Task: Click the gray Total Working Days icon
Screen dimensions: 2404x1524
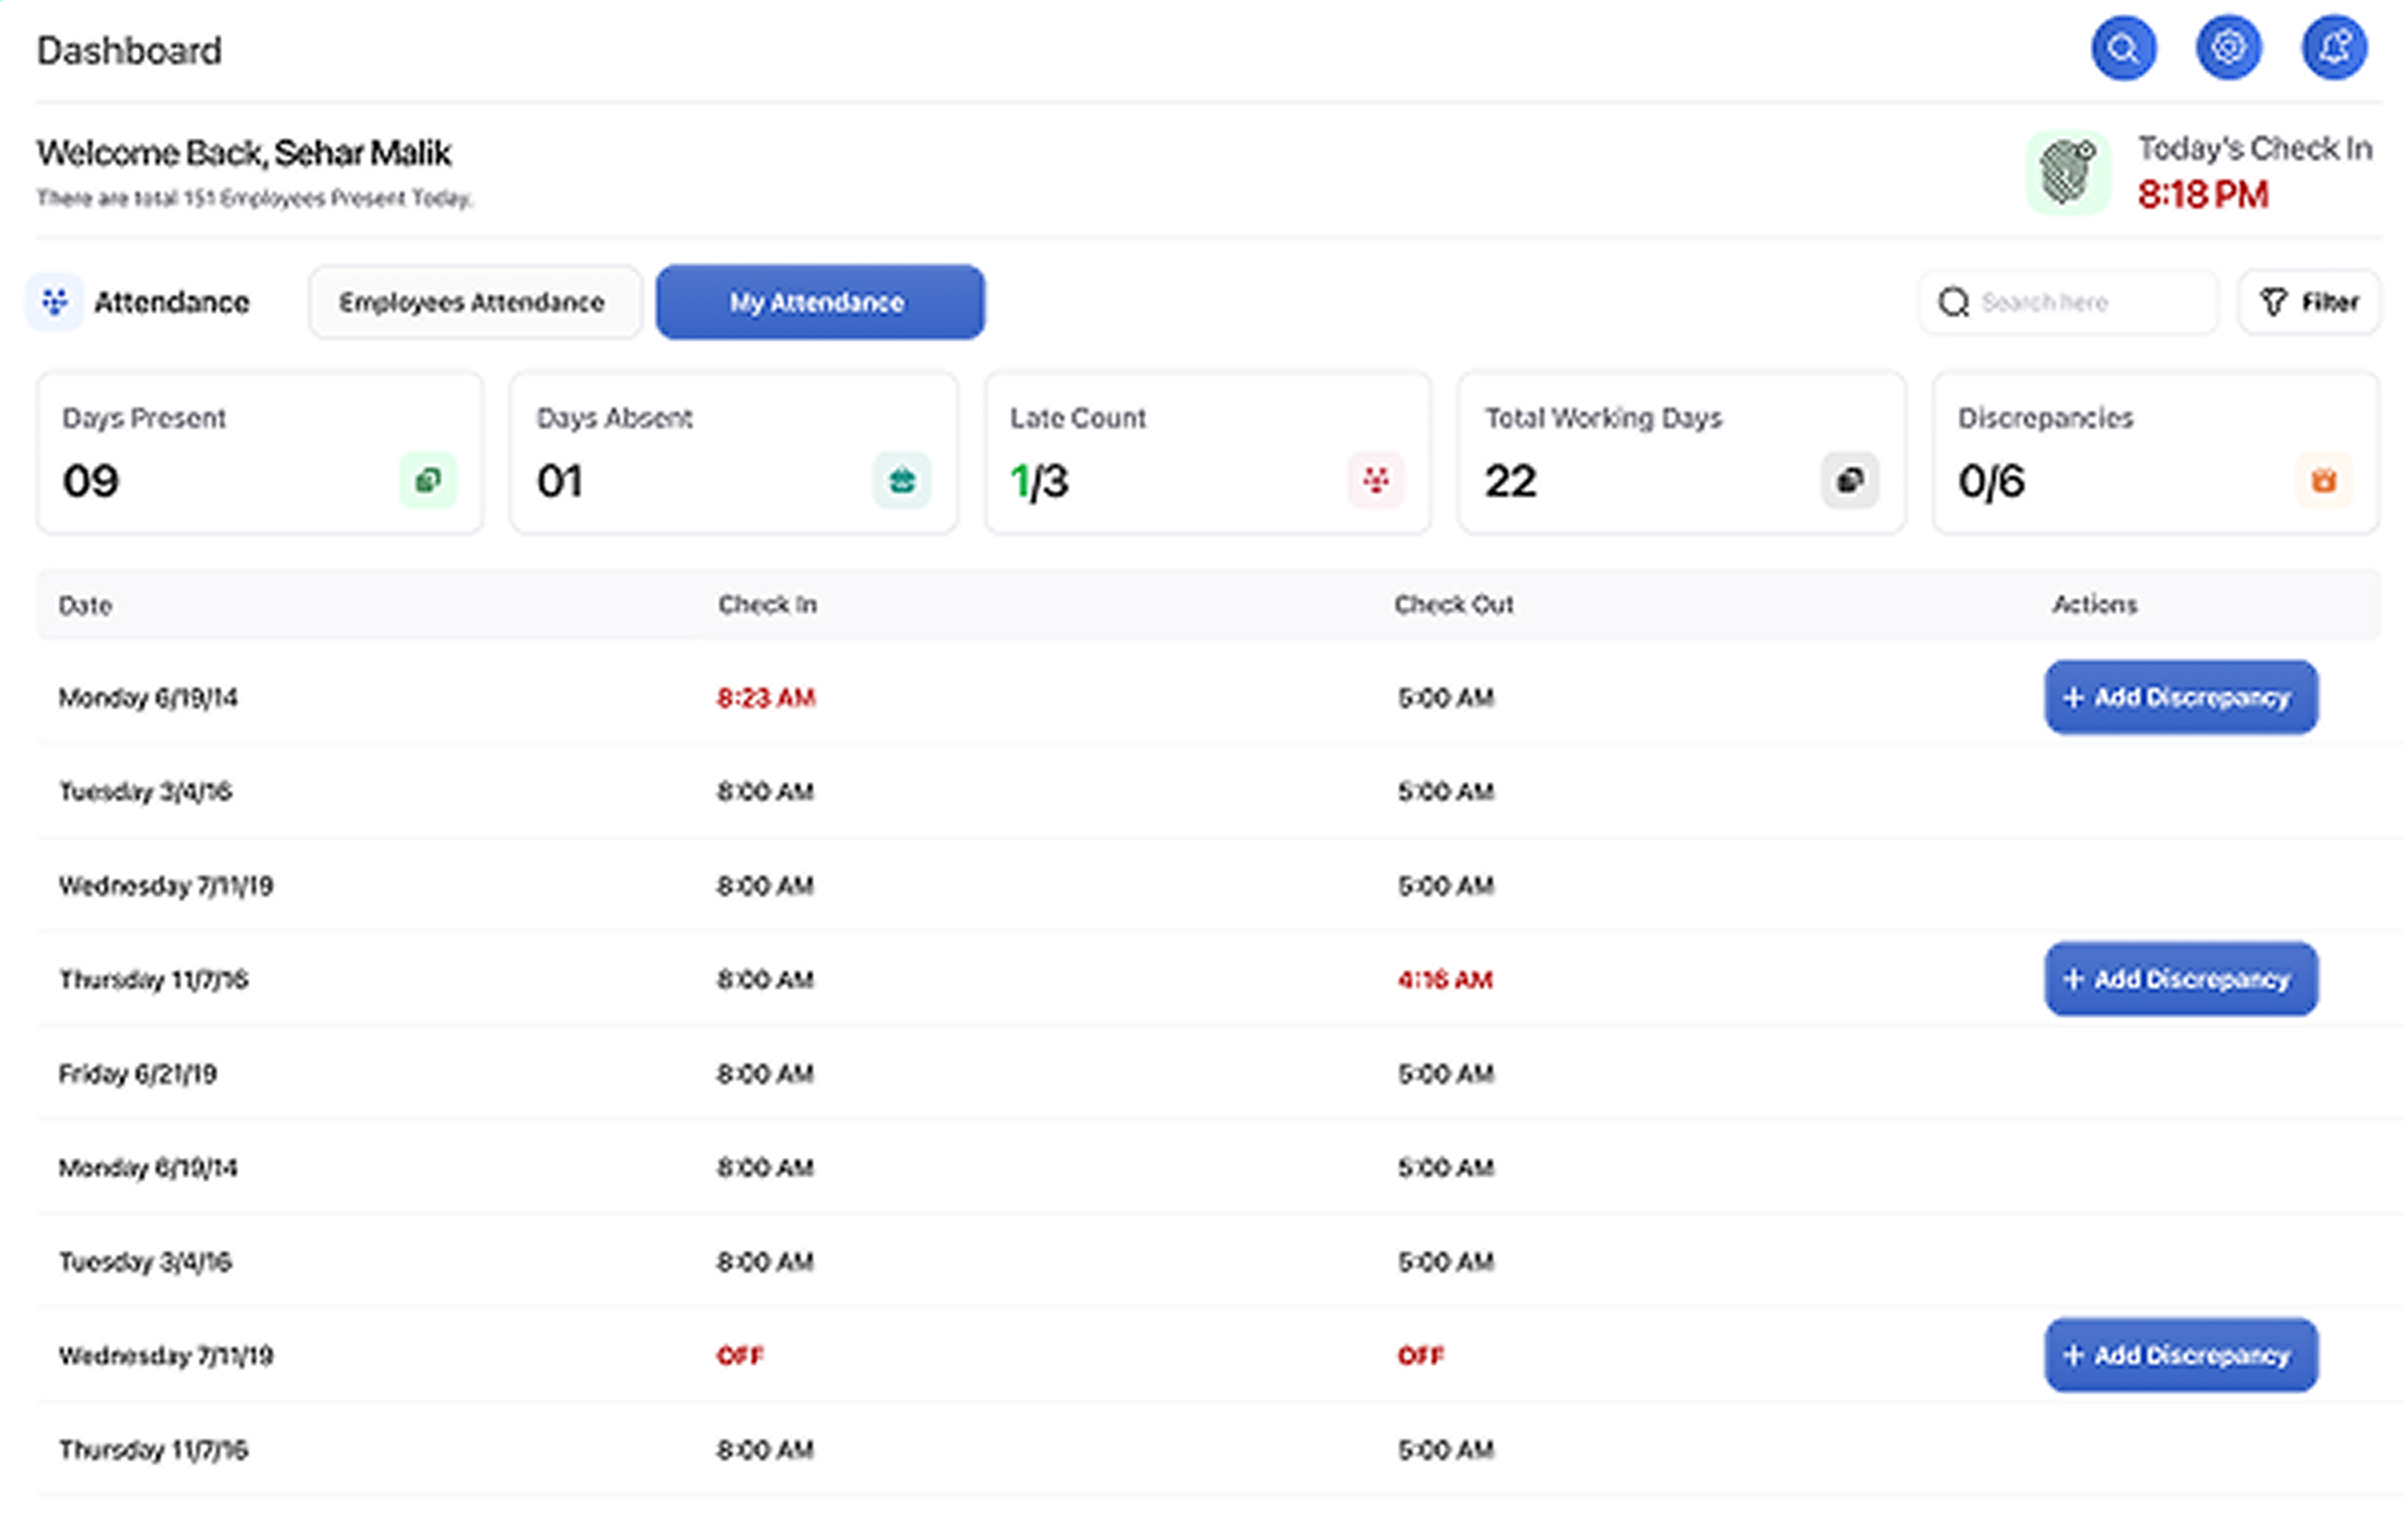Action: tap(1848, 480)
